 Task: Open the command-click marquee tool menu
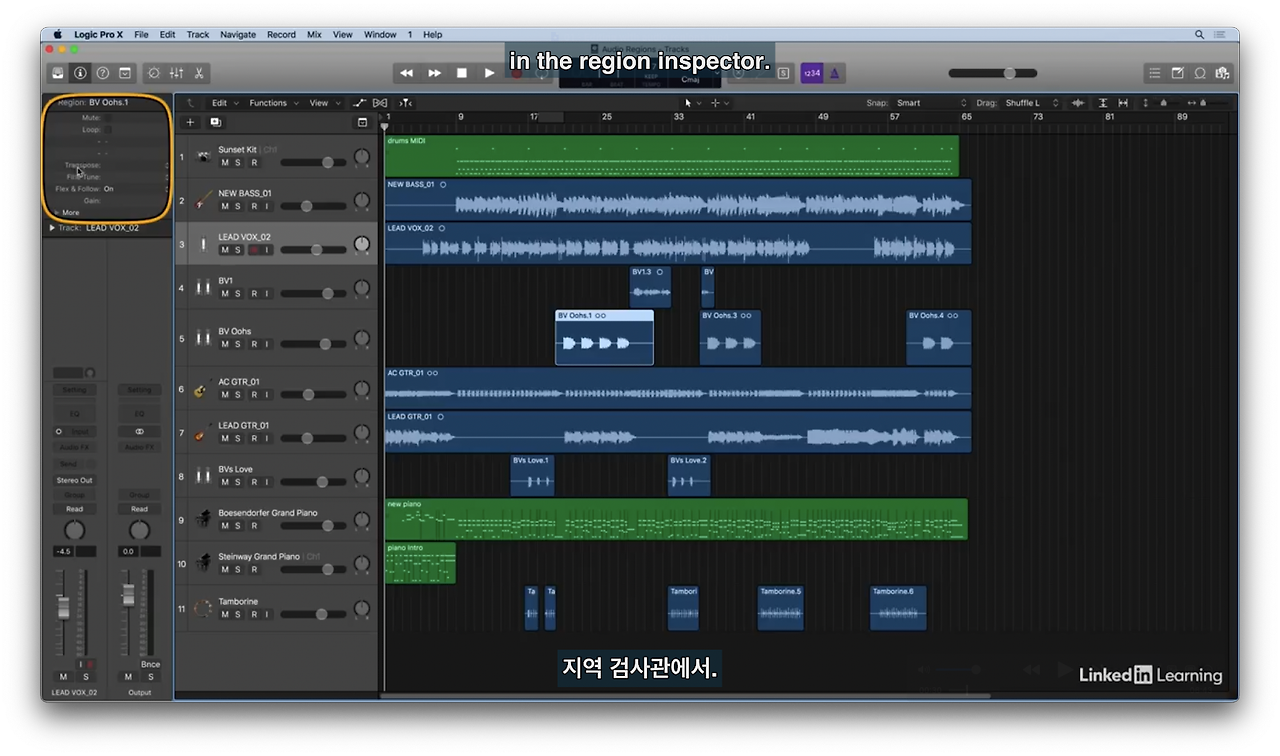[x=719, y=103]
